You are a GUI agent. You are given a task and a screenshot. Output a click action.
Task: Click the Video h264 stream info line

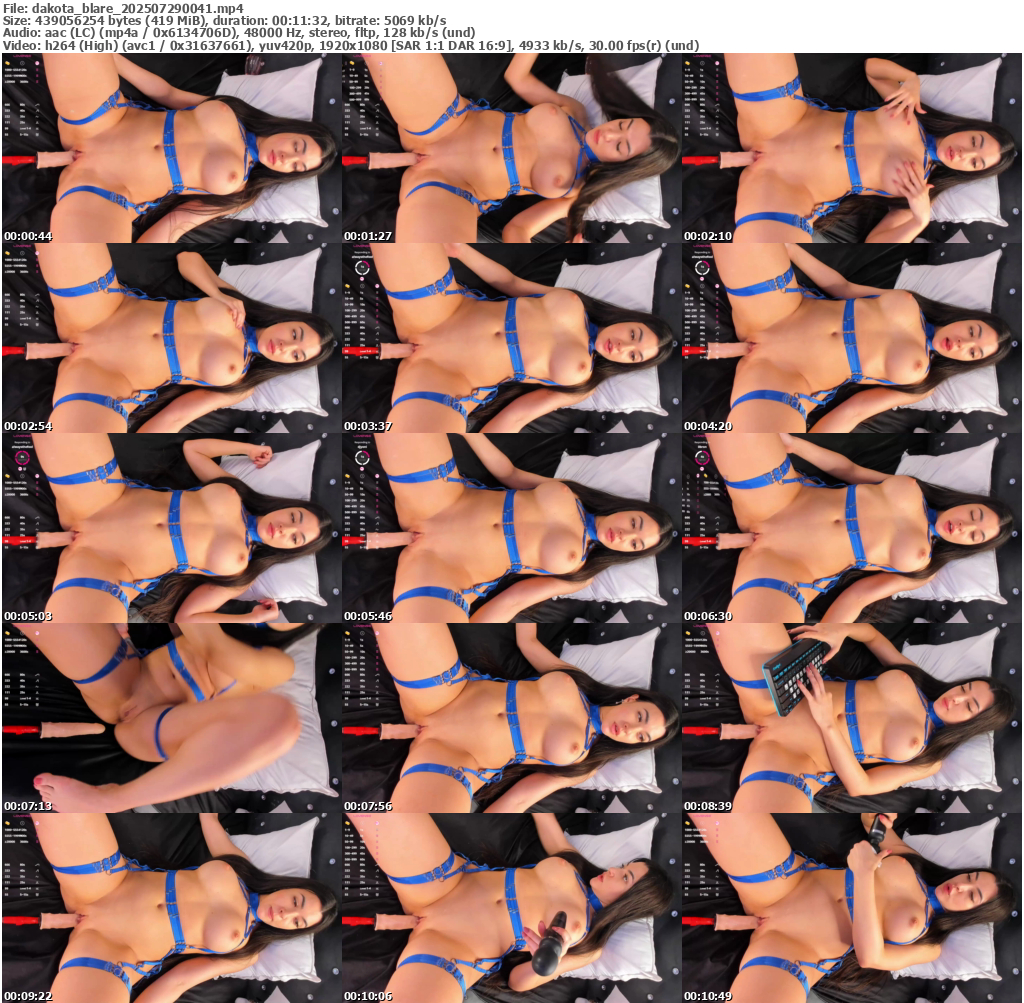(x=350, y=45)
